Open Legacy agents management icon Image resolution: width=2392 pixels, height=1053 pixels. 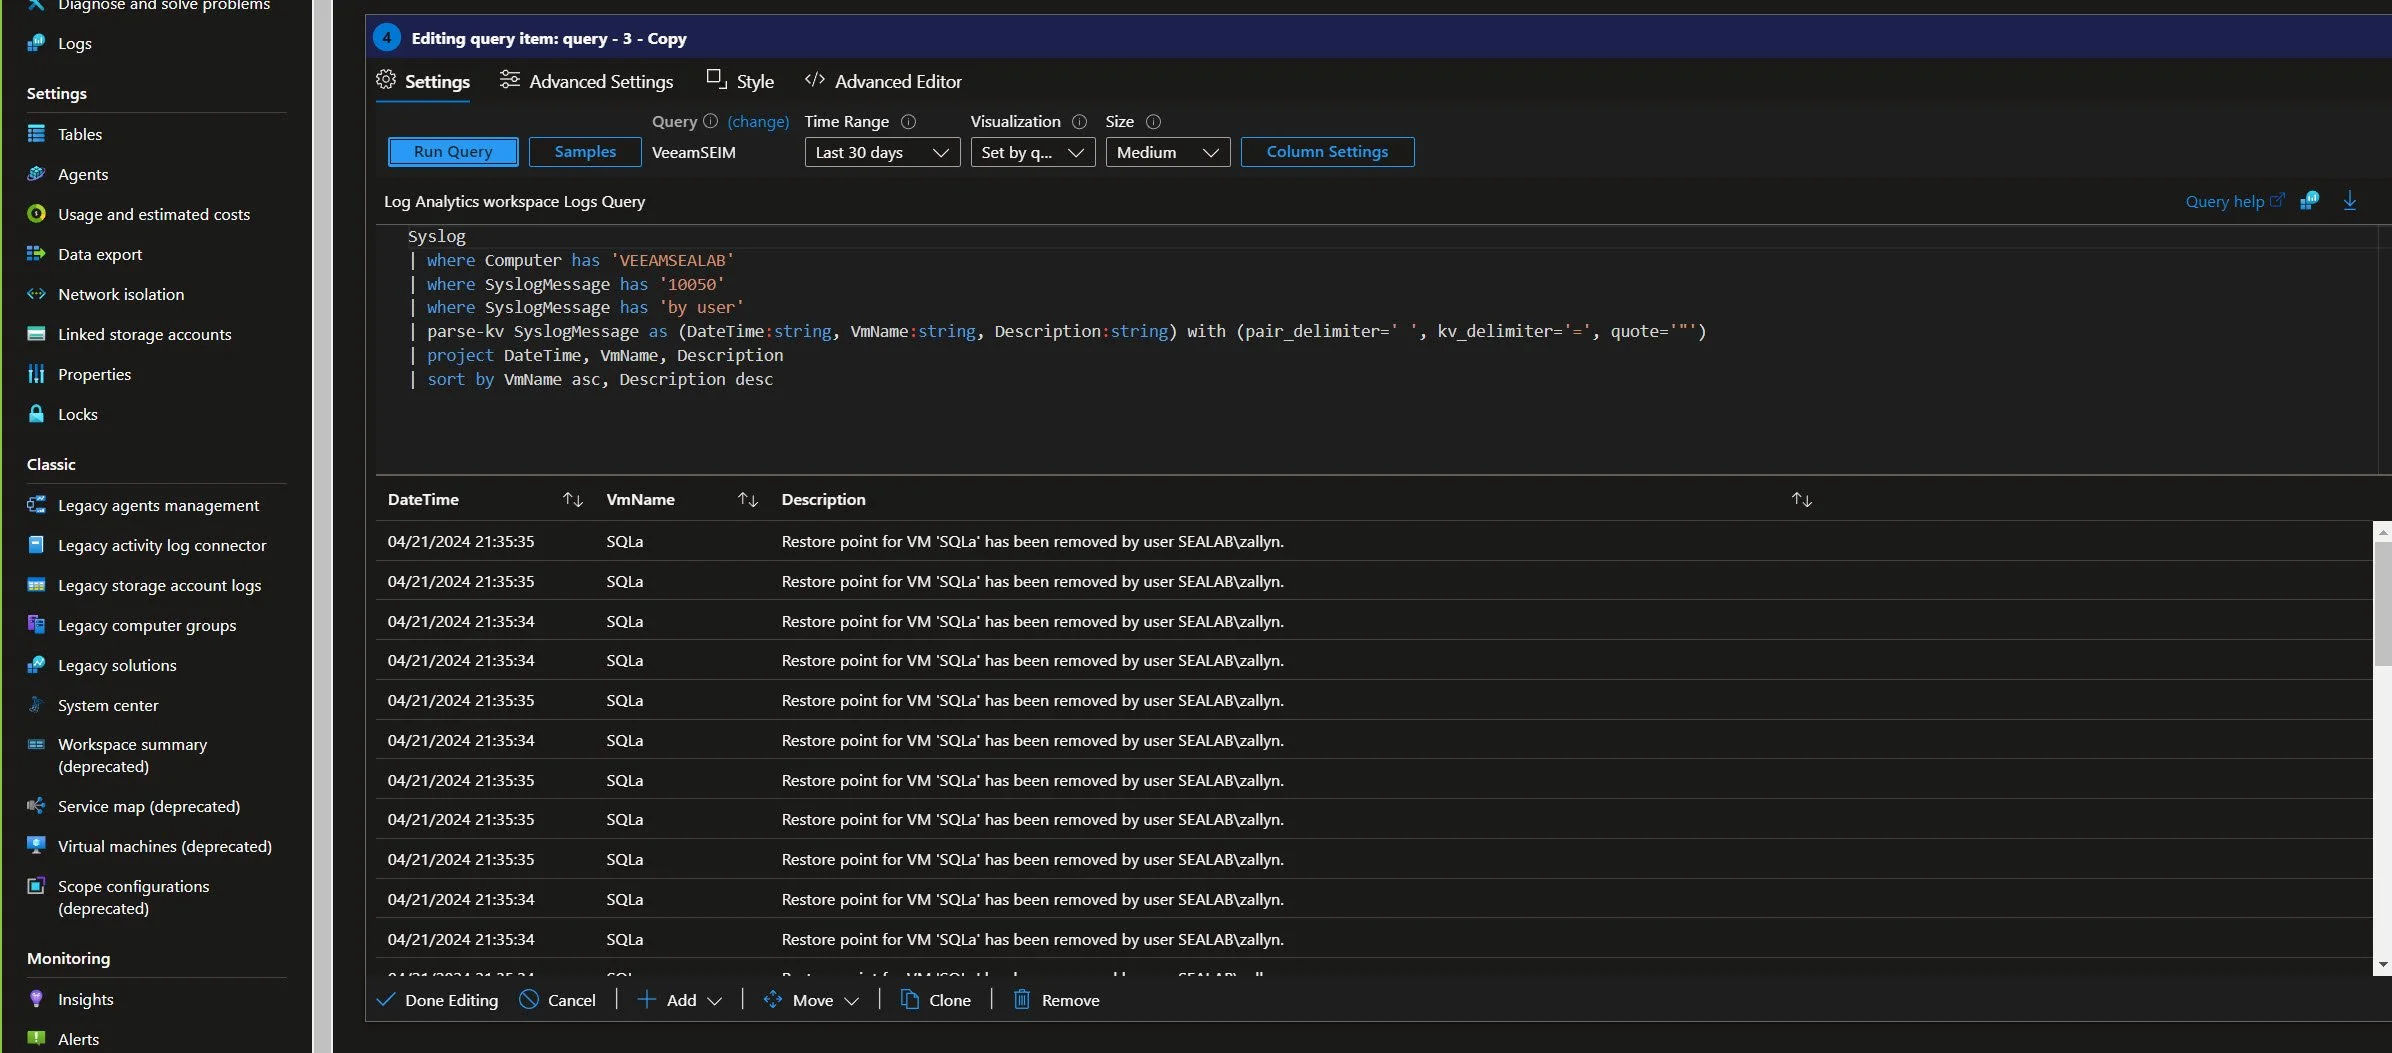(x=36, y=505)
